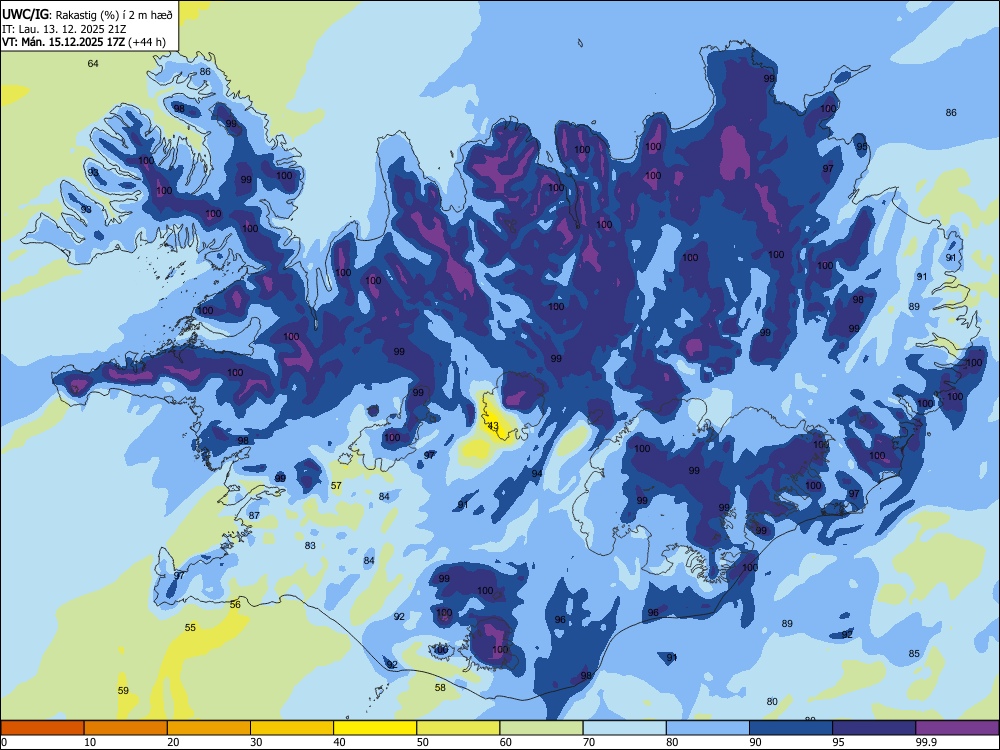Viewport: 1000px width, 750px height.
Task: Click the 30–40 legend color swatch
Action: [x=292, y=728]
